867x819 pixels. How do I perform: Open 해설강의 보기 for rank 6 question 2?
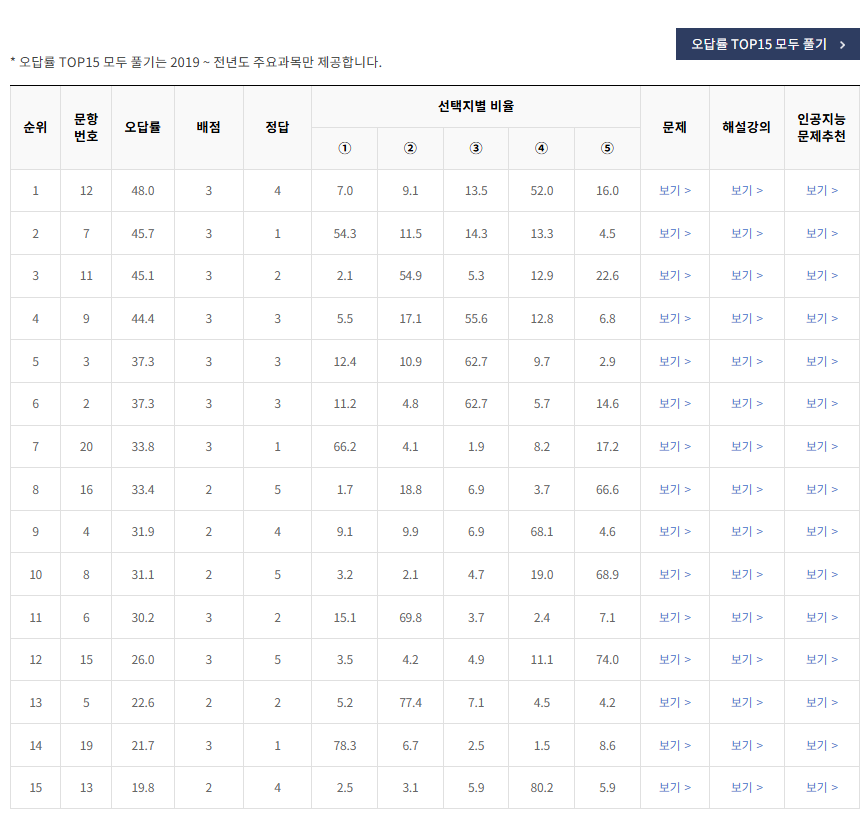(747, 404)
